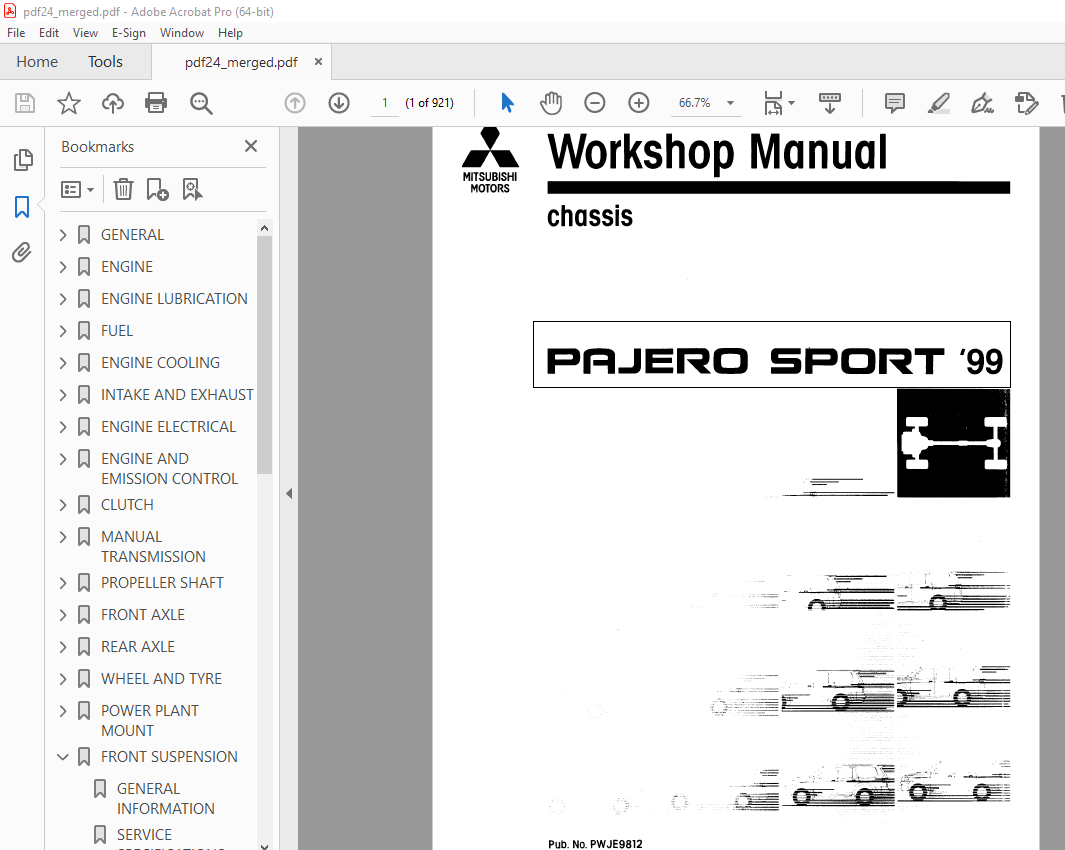Open the E-Sign menu
Image resolution: width=1065 pixels, height=850 pixels.
point(128,33)
